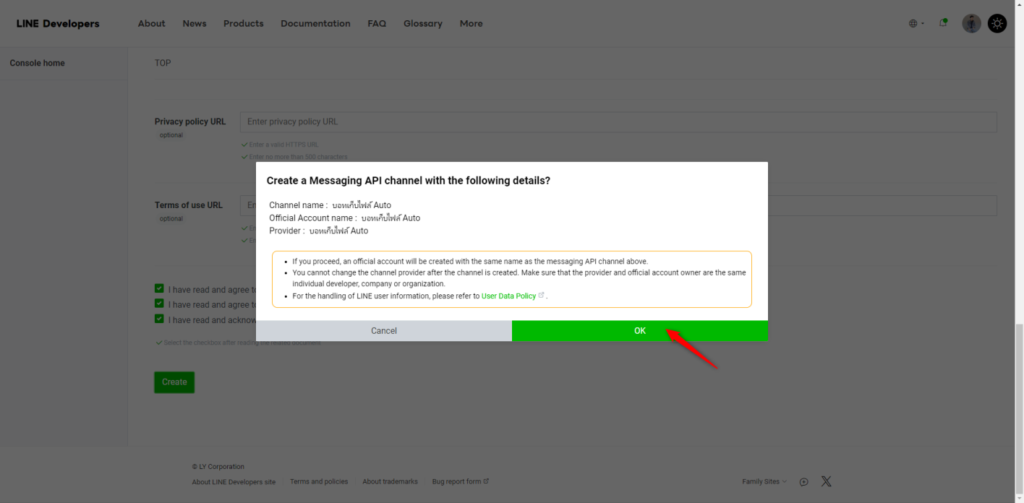Open the Bug report form link
This screenshot has width=1024, height=503.
pyautogui.click(x=460, y=481)
